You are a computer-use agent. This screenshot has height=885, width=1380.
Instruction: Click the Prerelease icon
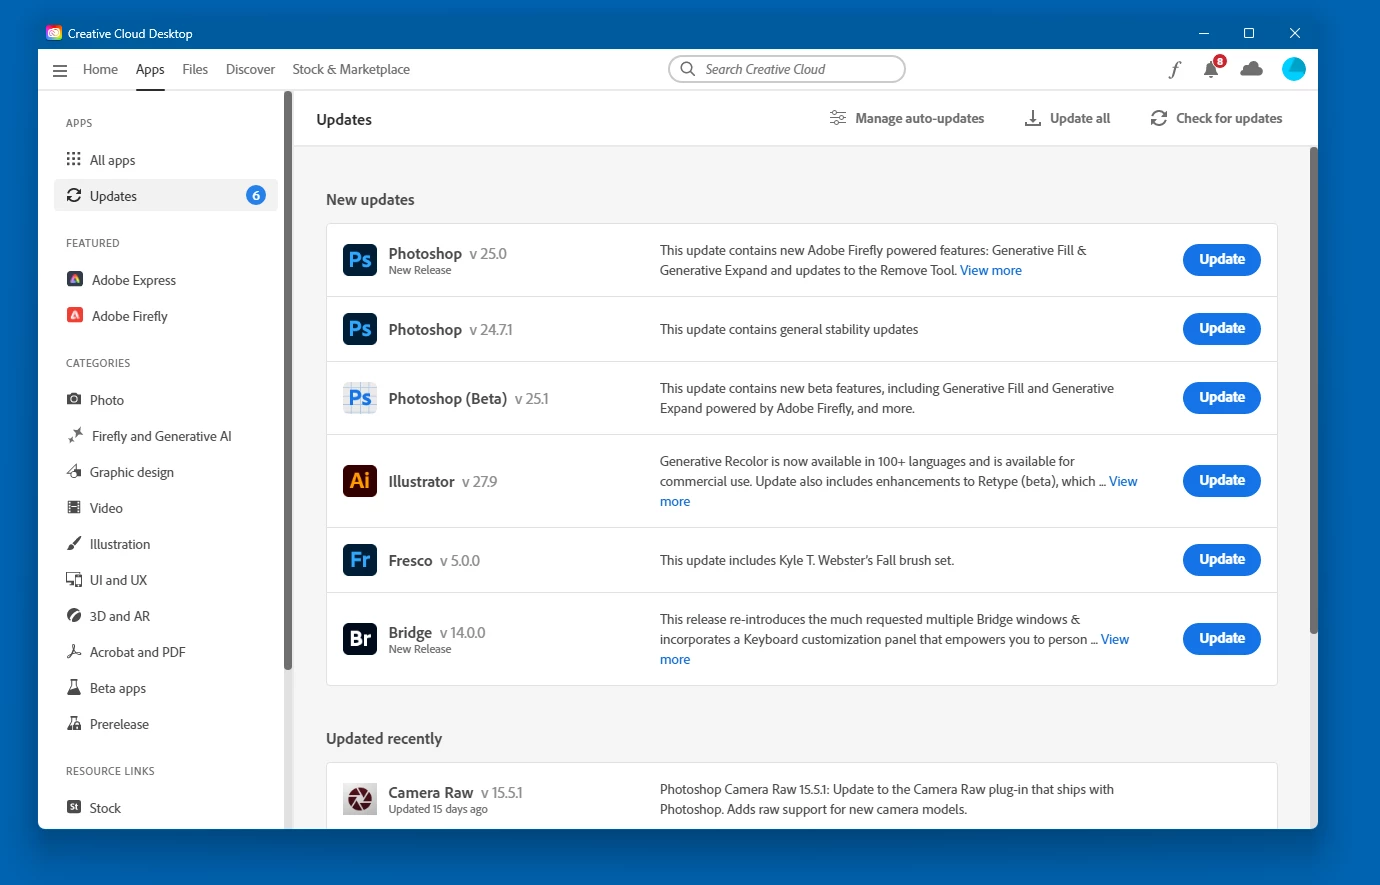pyautogui.click(x=74, y=723)
